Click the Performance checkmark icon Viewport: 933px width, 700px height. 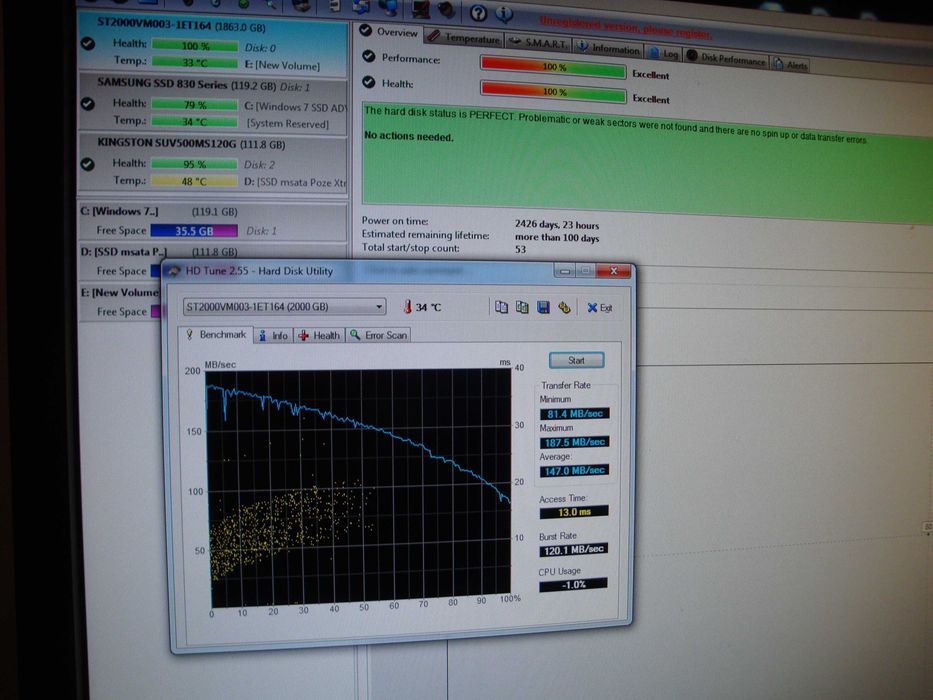(369, 57)
